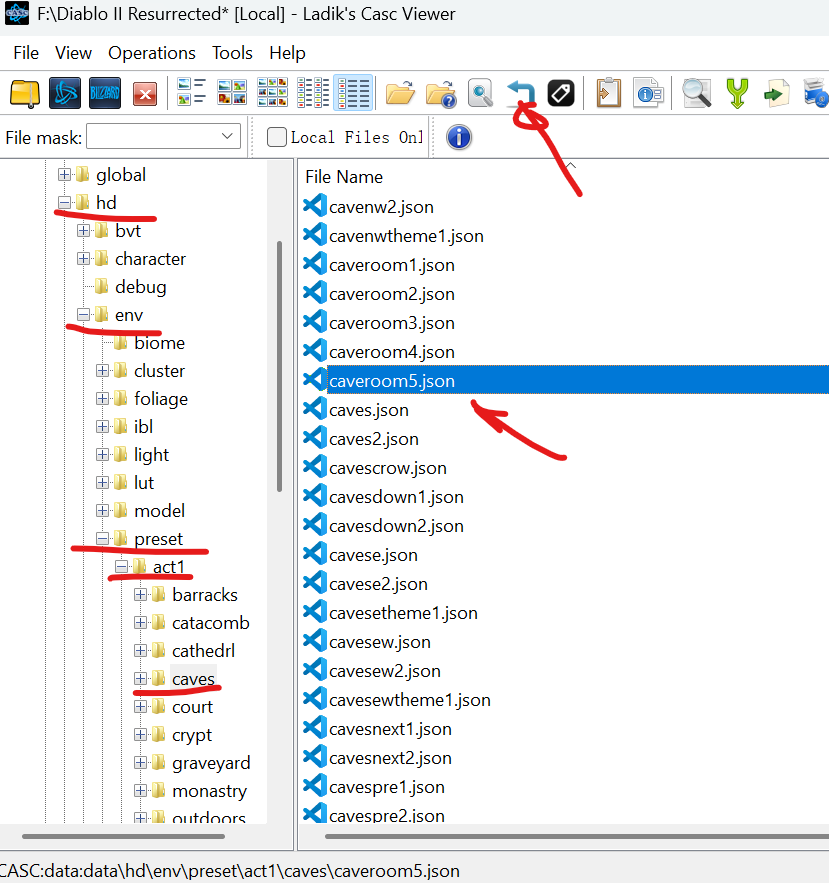Collapse the preset folder node

pyautogui.click(x=102, y=539)
